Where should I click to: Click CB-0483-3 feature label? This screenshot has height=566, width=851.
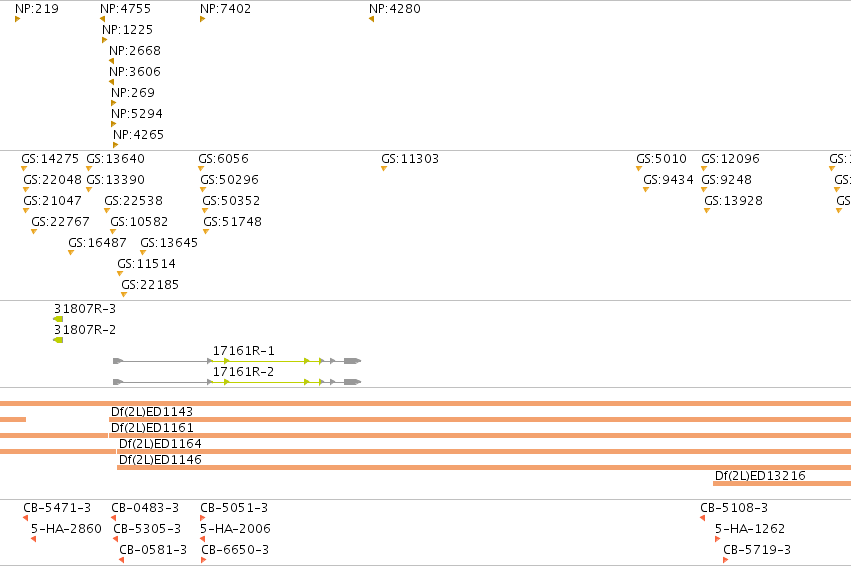145,508
